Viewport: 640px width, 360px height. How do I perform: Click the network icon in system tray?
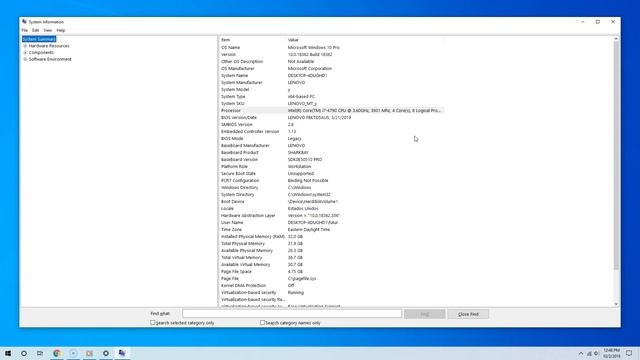[x=589, y=353]
